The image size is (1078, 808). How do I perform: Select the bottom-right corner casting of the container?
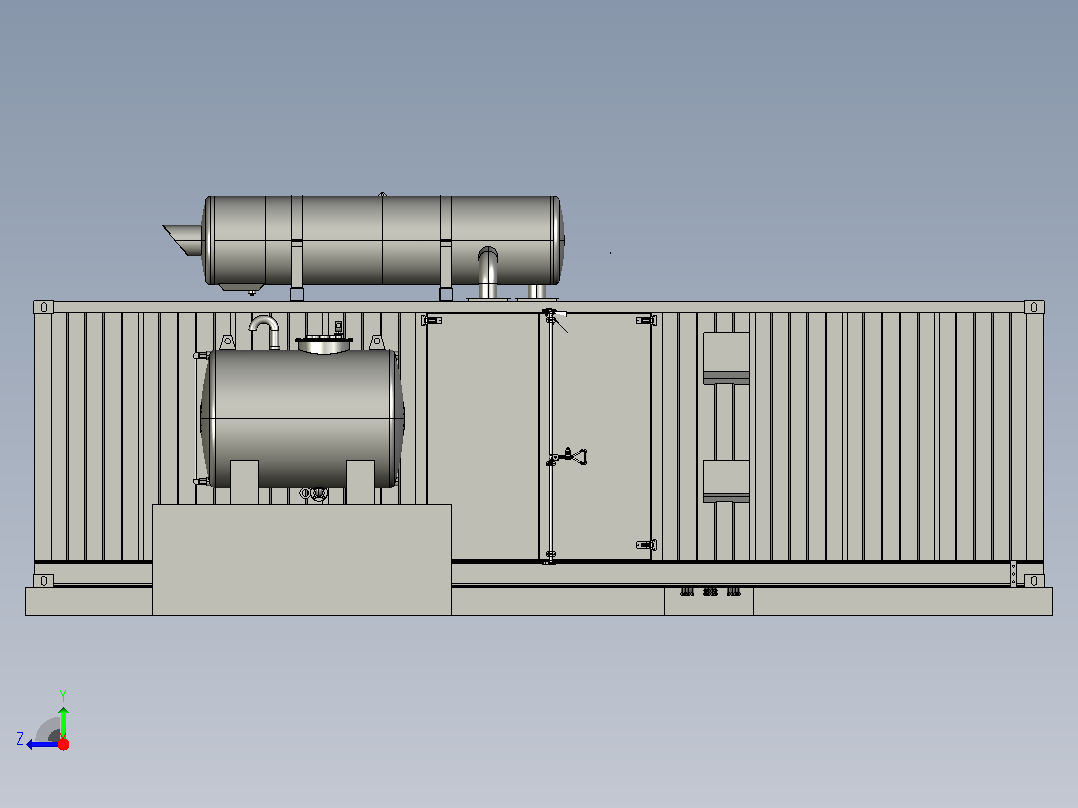coord(1034,580)
